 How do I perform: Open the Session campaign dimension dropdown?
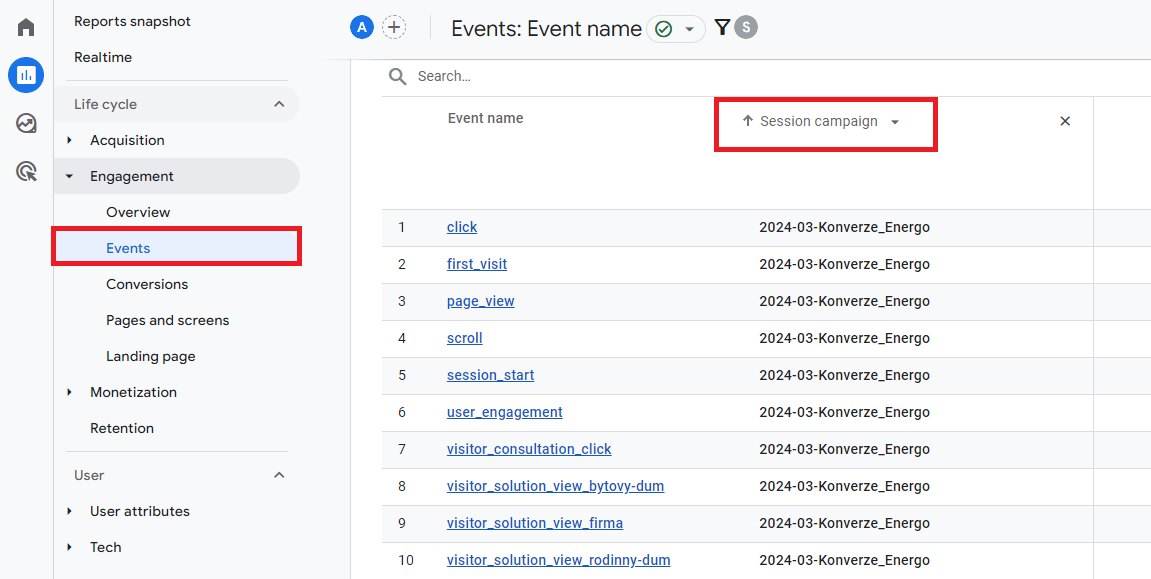pyautogui.click(x=894, y=122)
